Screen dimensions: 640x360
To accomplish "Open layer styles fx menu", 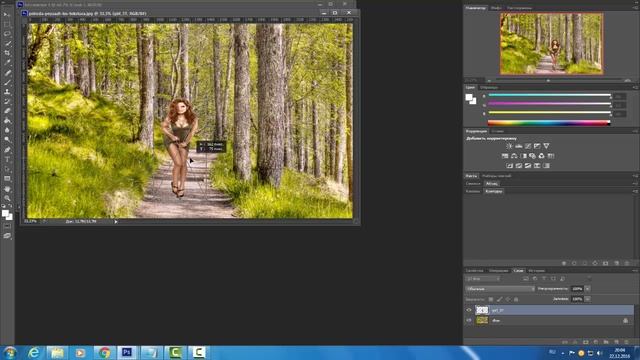I will pos(575,342).
